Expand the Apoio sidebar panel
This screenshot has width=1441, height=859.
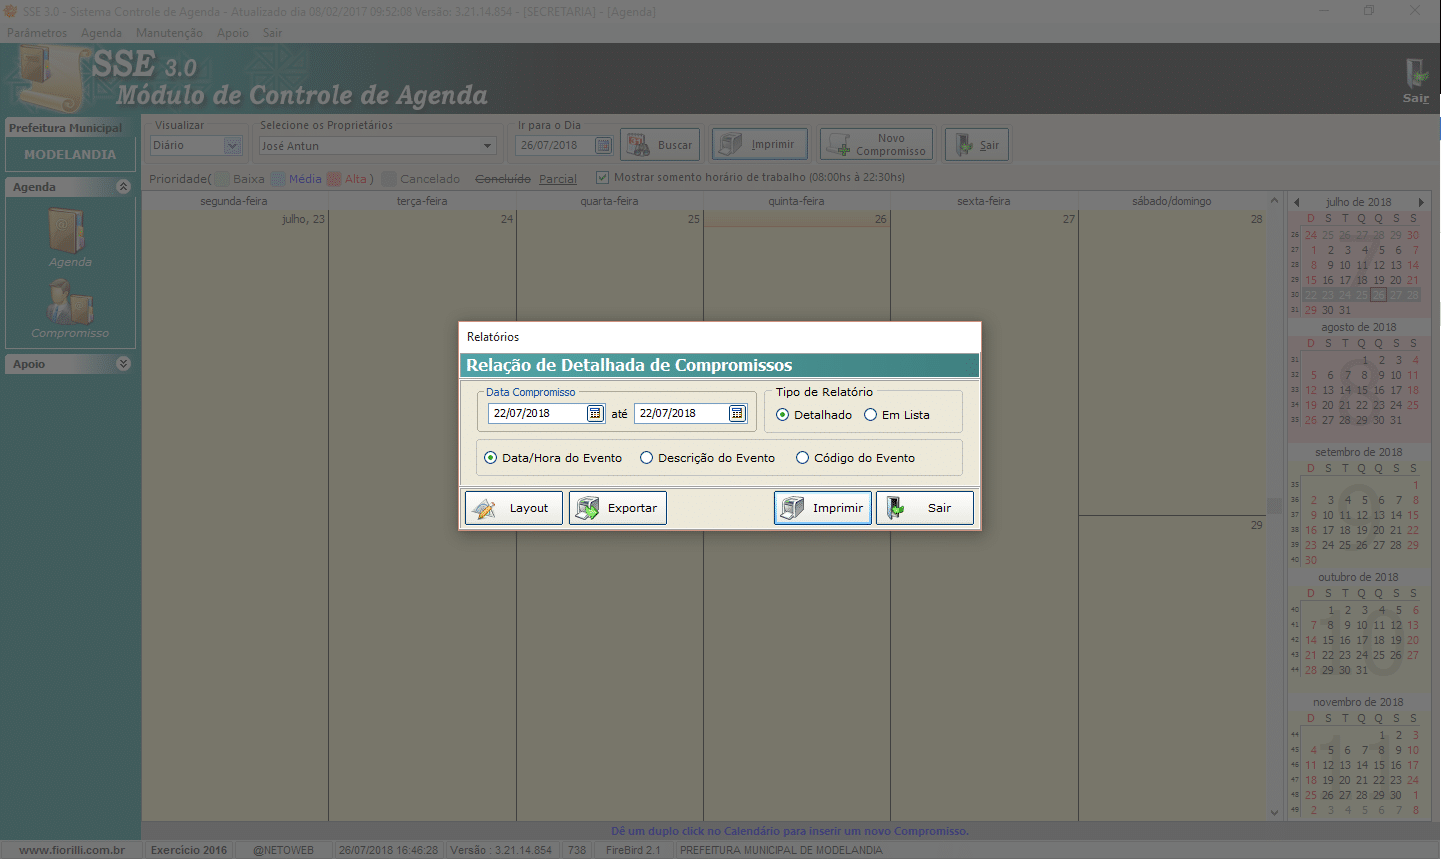123,364
